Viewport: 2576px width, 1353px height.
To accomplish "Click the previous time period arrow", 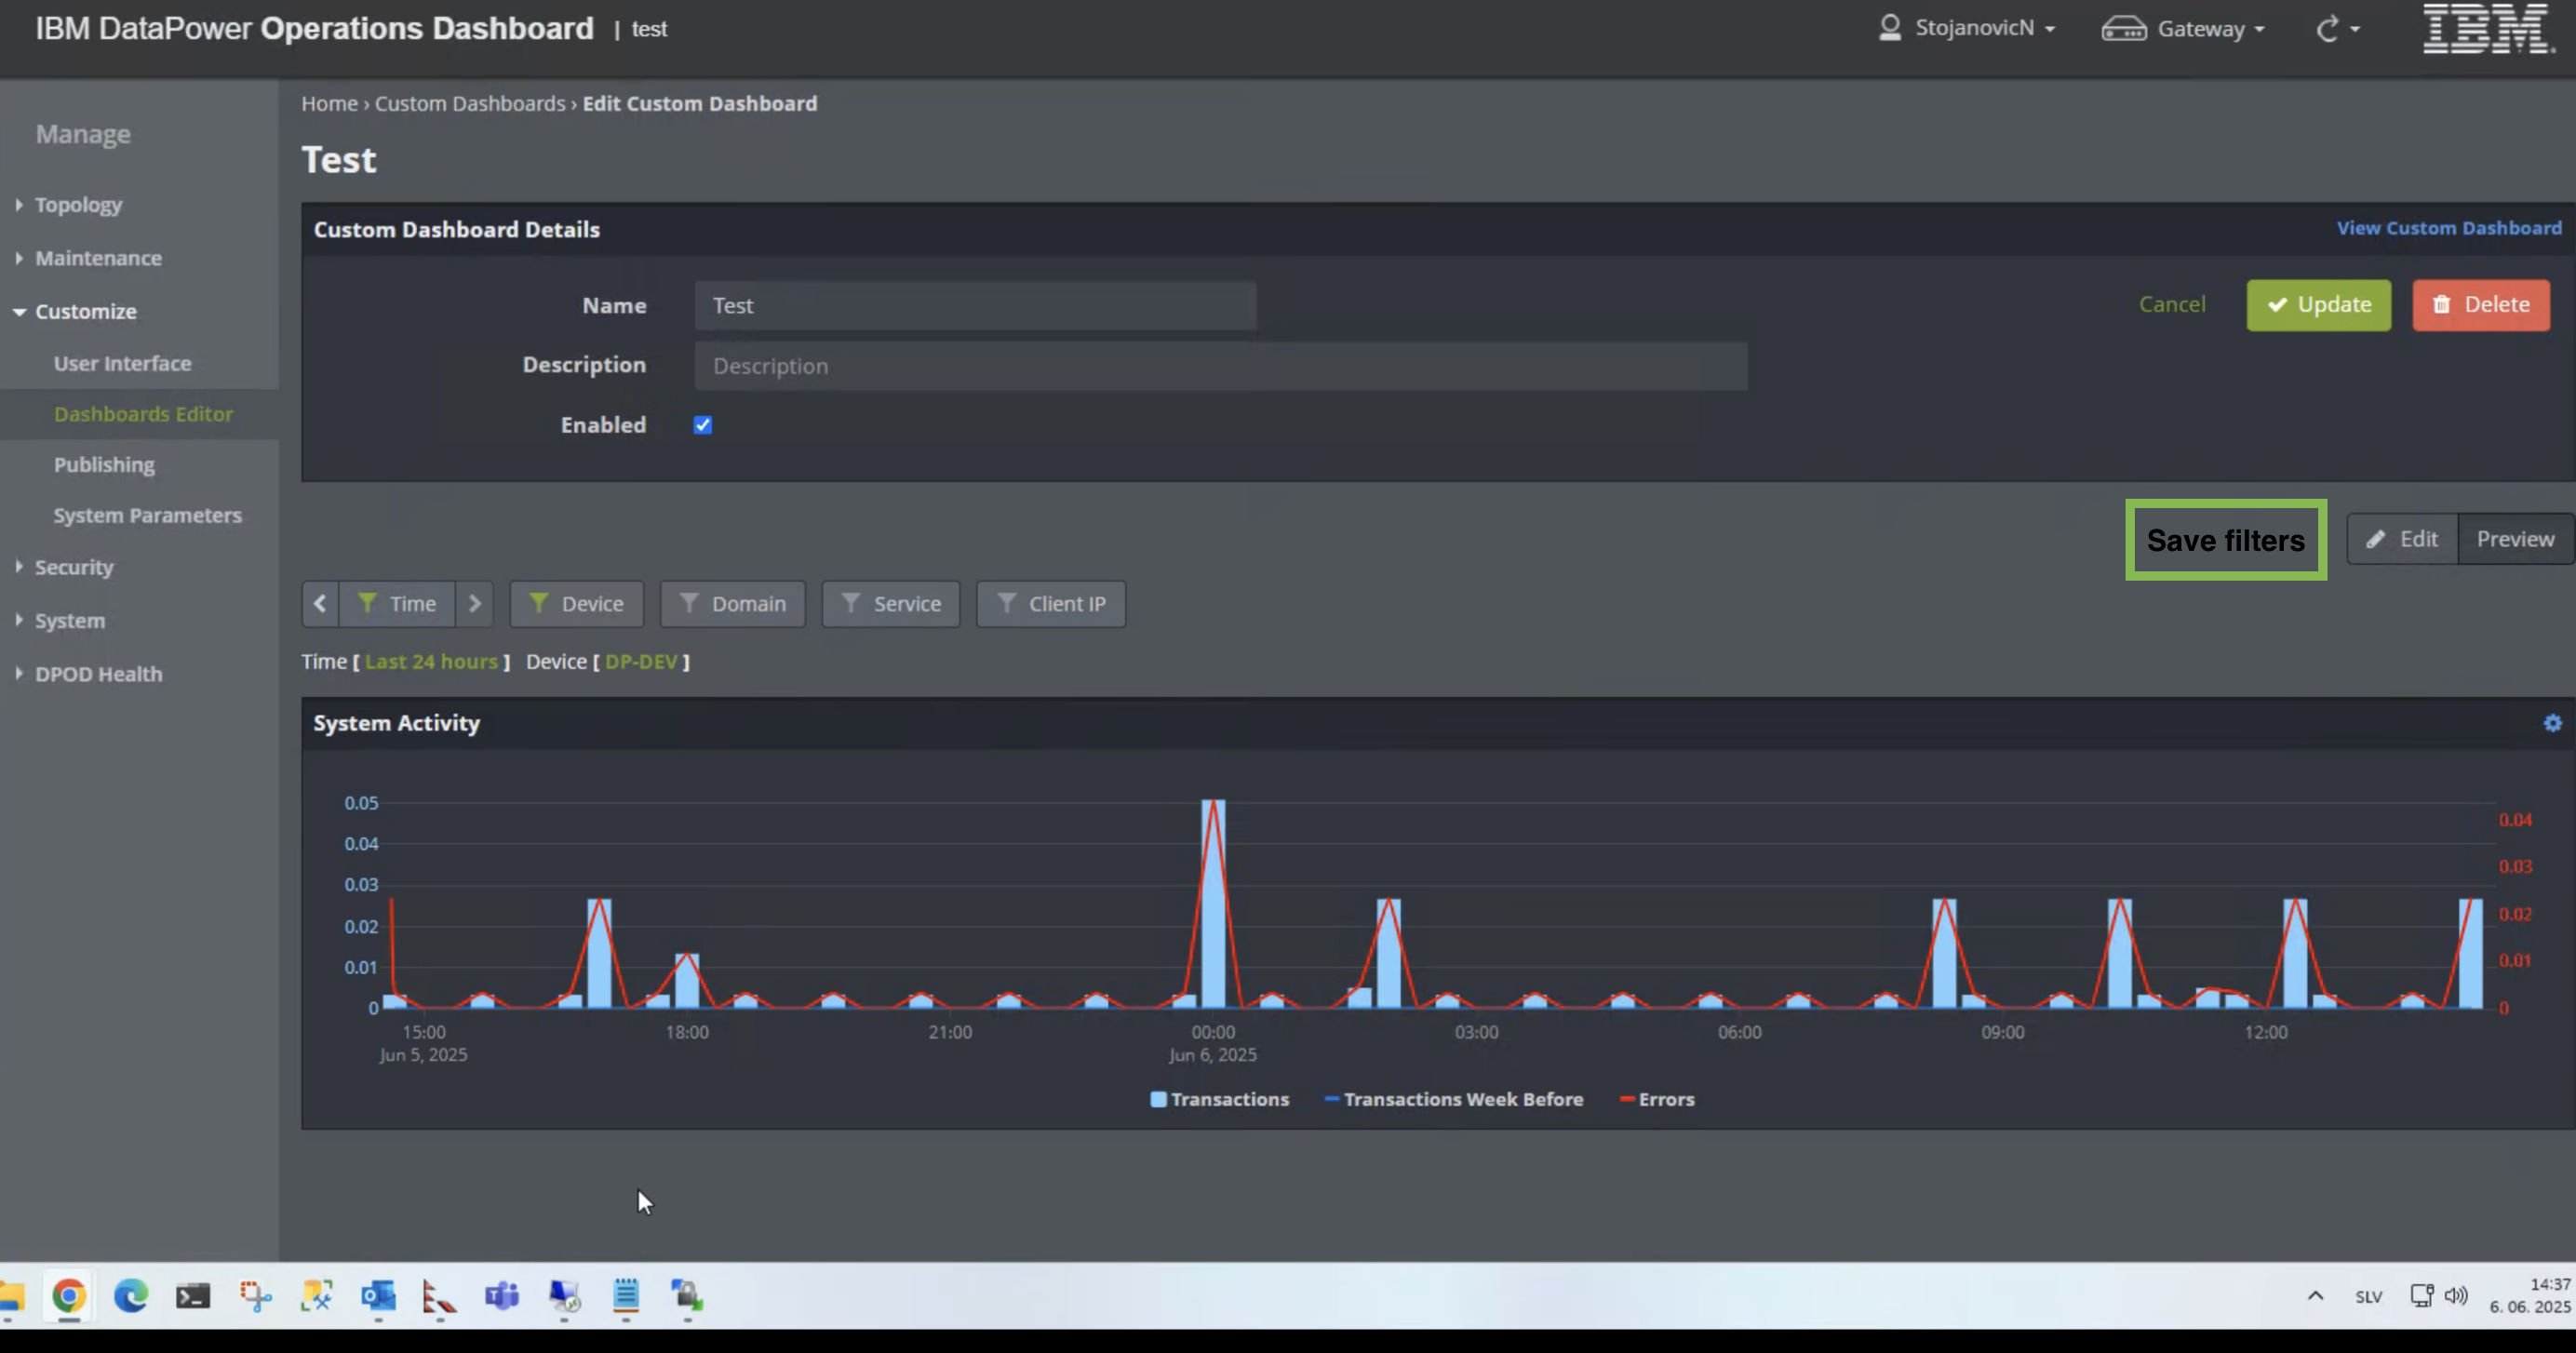I will tap(320, 604).
